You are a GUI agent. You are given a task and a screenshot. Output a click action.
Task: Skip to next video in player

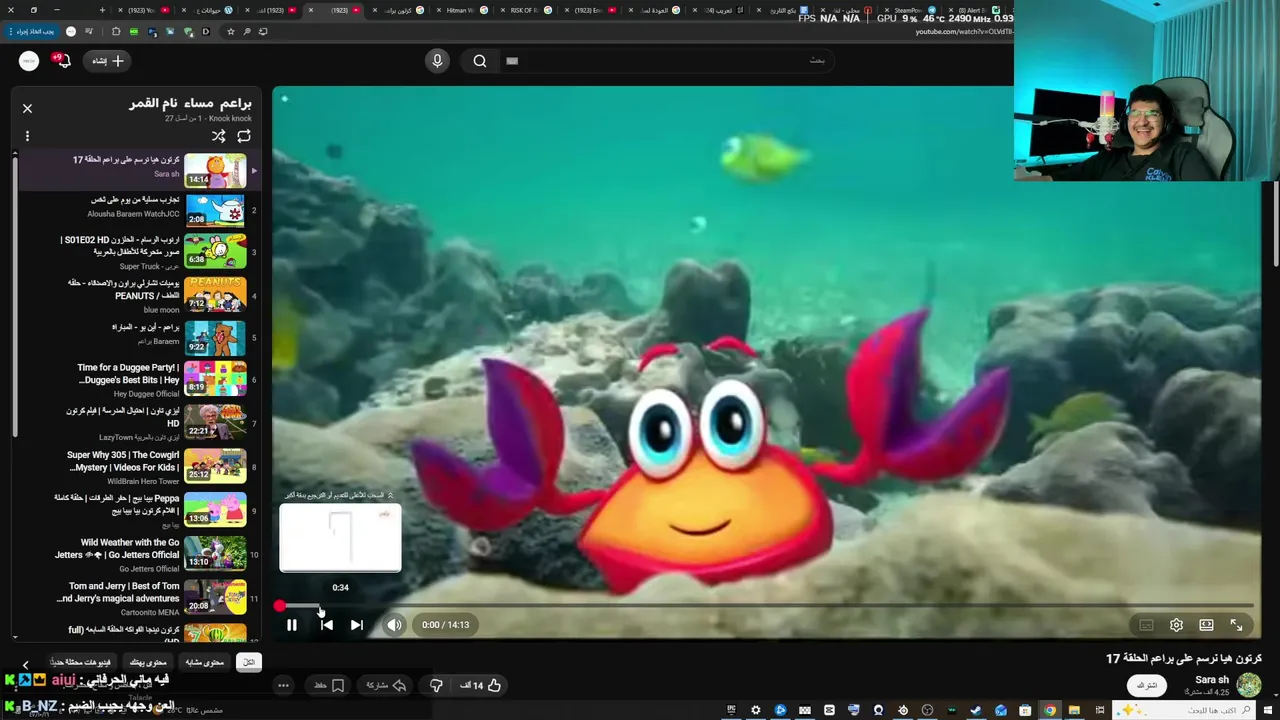click(357, 625)
